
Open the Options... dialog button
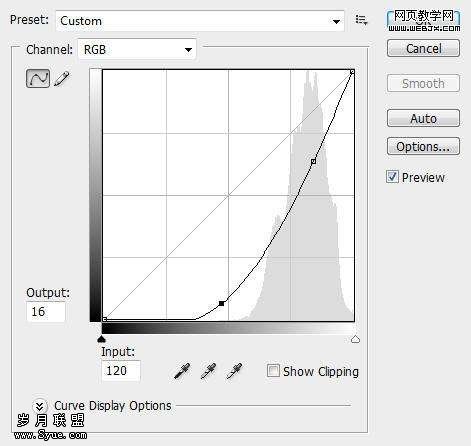coord(423,146)
